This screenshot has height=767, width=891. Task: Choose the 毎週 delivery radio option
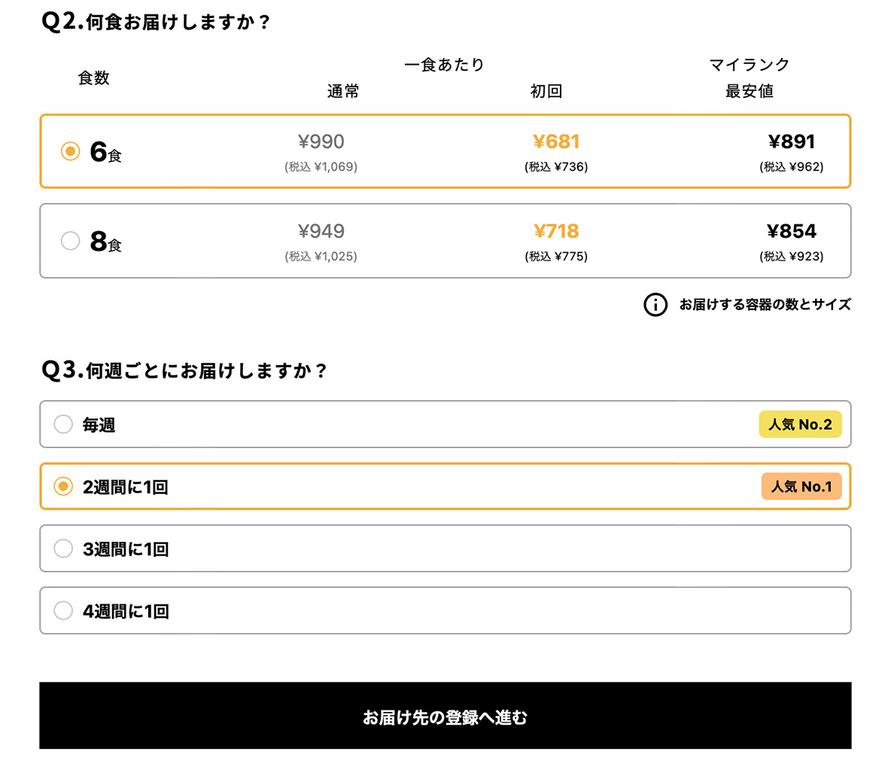coord(63,425)
